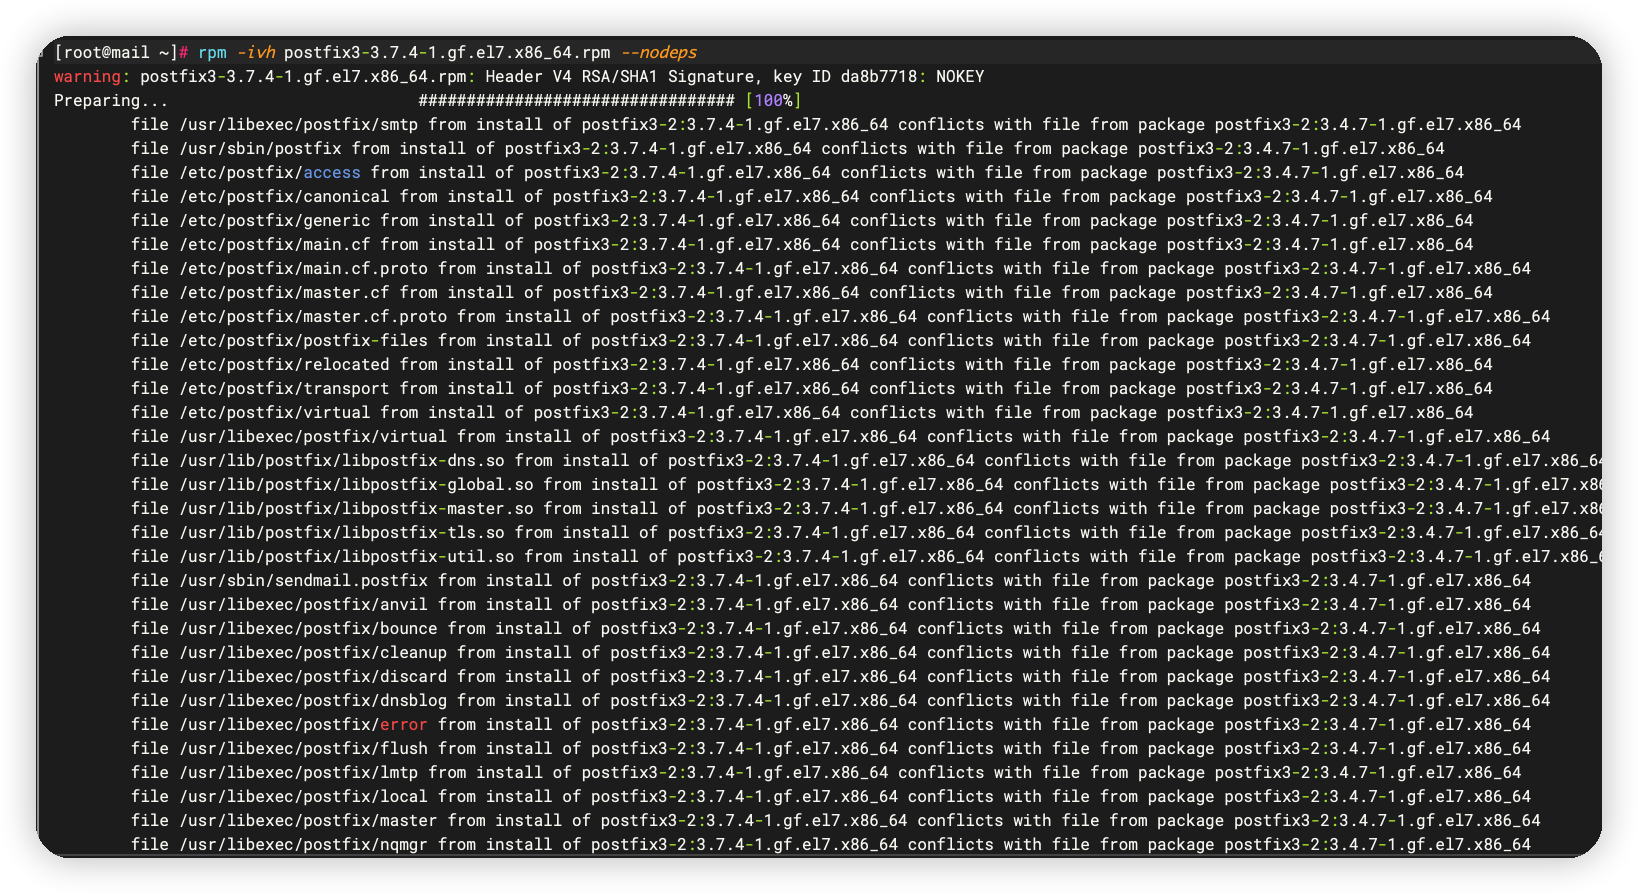Select the 'Header V4 RSA/SHA1 Signature' text
This screenshot has height=894, width=1638.
click(x=620, y=76)
